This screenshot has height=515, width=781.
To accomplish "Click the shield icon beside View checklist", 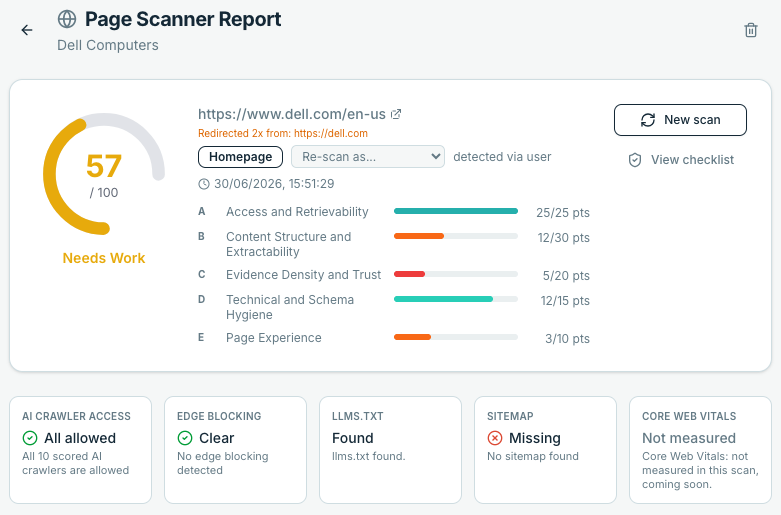I will pos(635,160).
